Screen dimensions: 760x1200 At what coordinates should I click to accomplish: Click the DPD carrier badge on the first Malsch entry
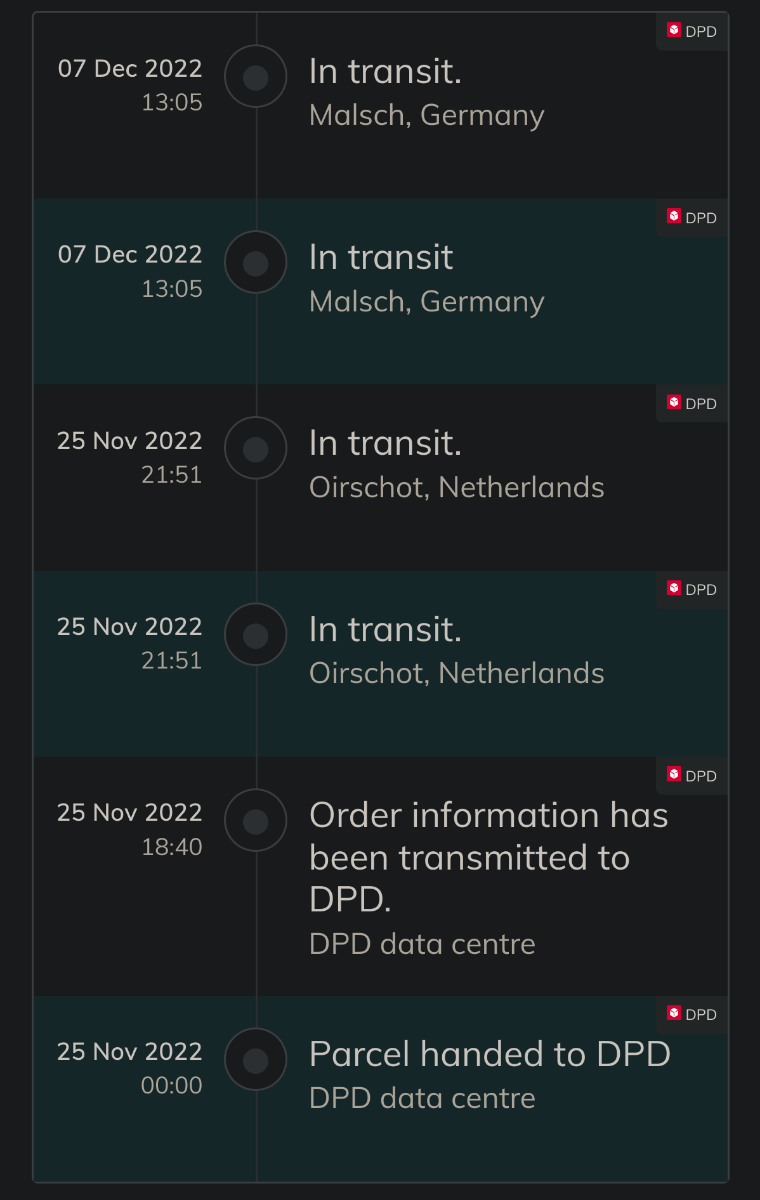692,31
